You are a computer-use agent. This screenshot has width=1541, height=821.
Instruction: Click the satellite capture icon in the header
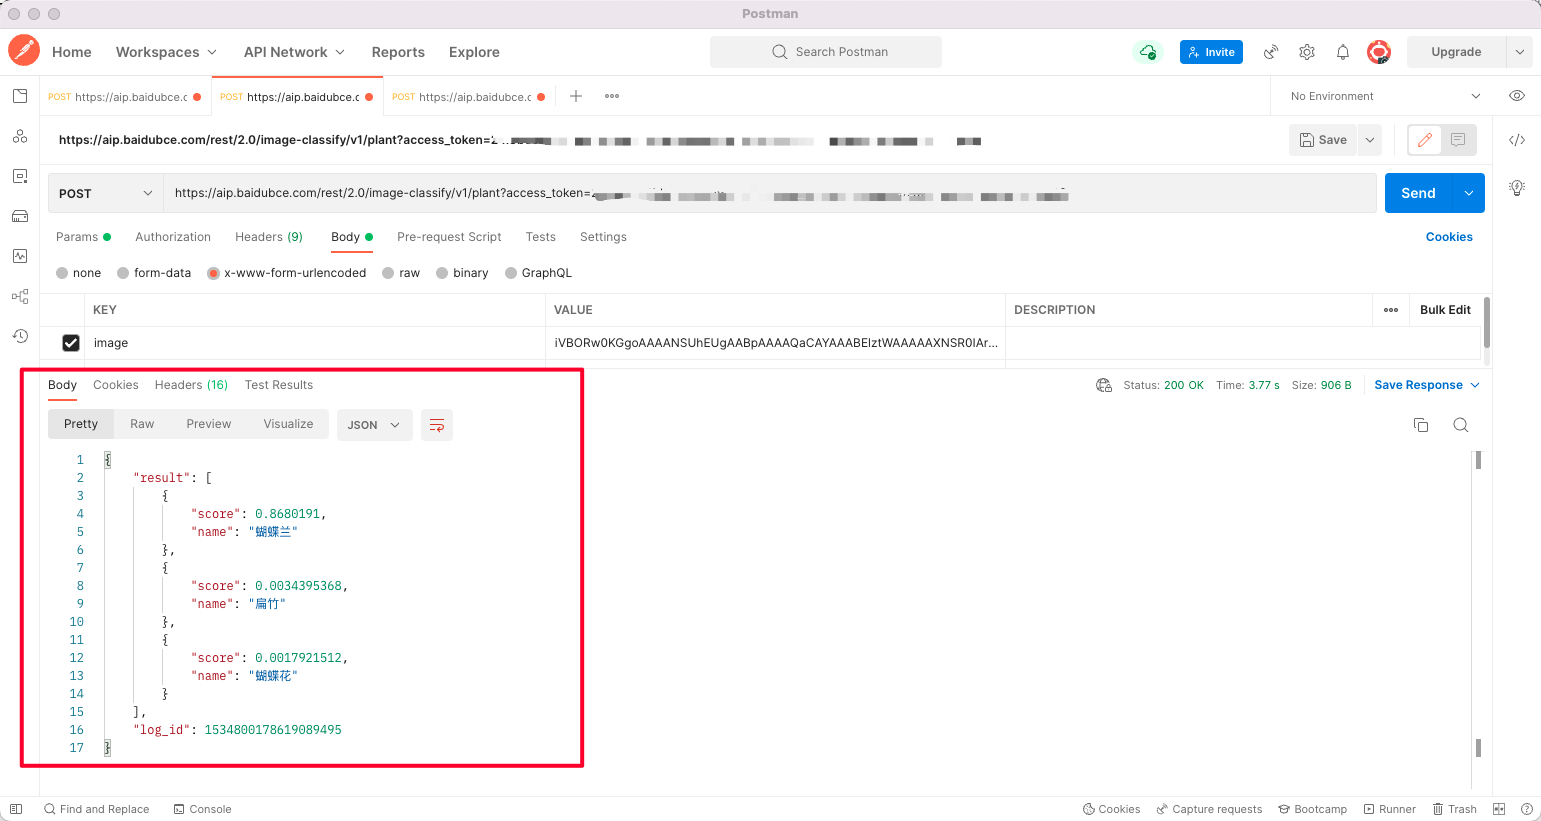point(1271,52)
